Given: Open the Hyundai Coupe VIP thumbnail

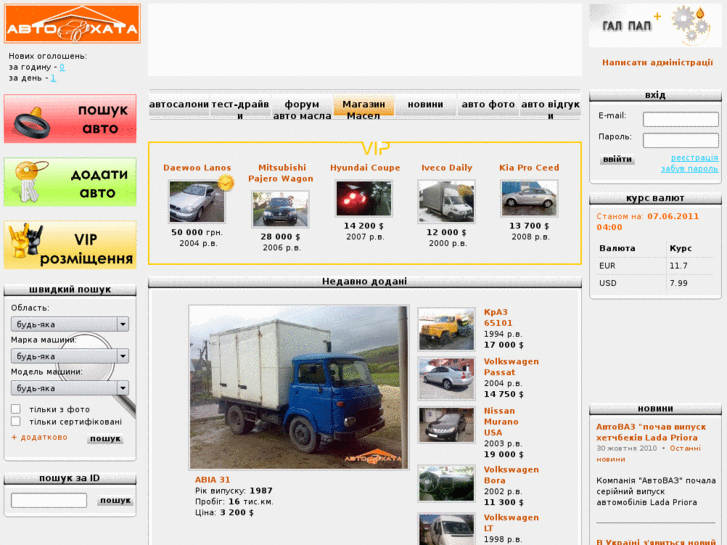Looking at the screenshot, I should [x=364, y=199].
